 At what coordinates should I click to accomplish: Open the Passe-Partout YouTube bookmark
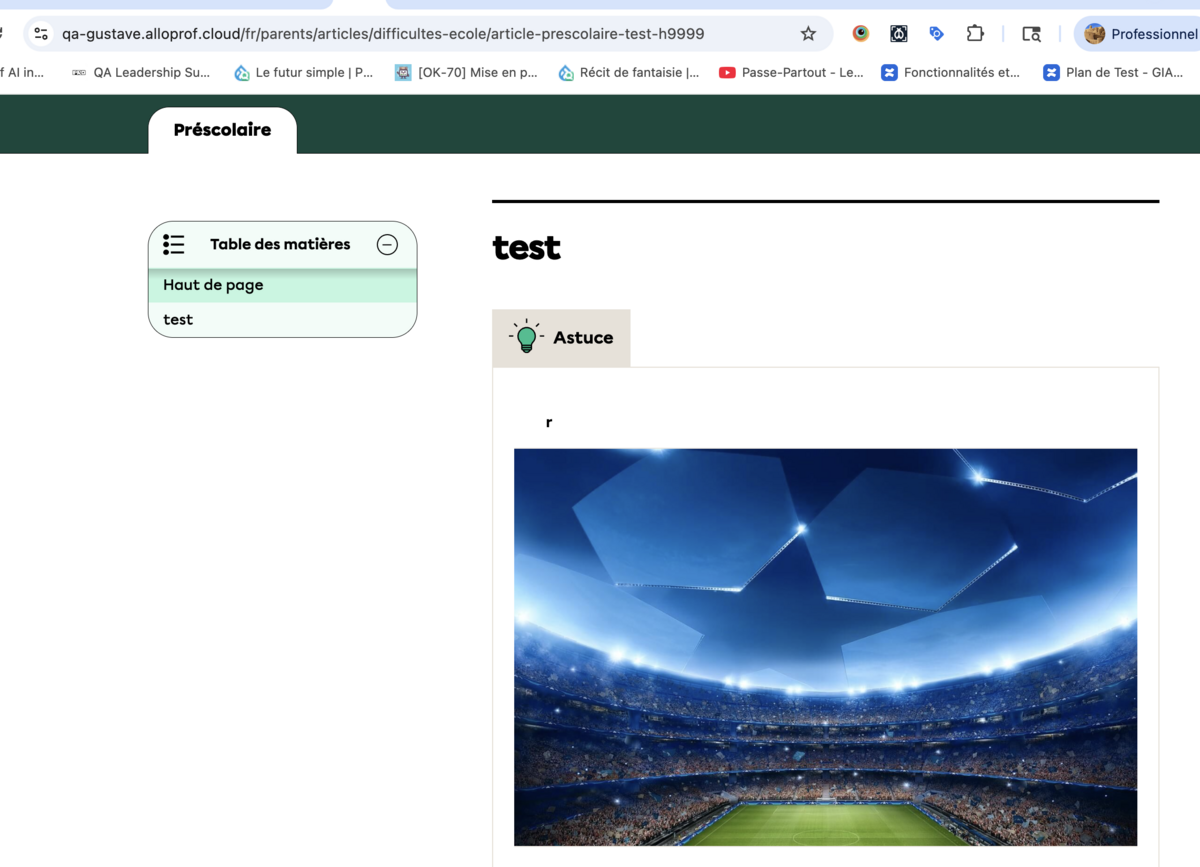point(791,72)
